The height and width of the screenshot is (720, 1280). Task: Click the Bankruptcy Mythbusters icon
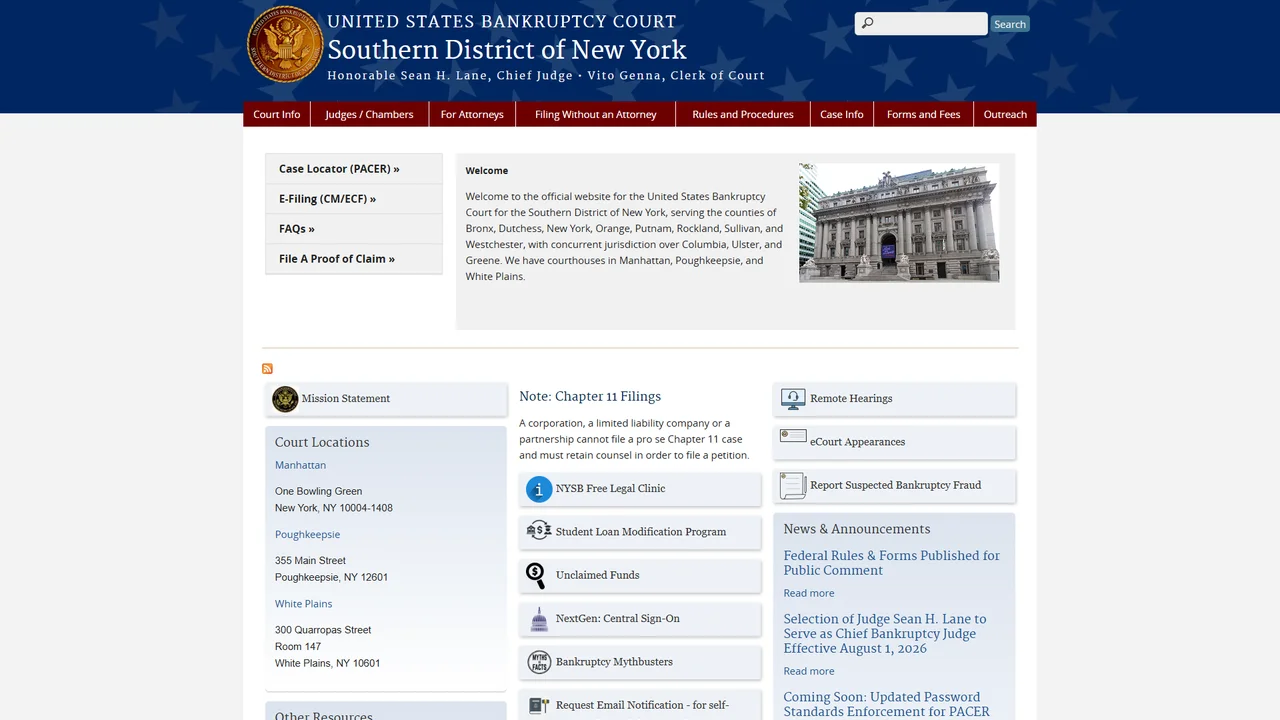[x=539, y=662]
